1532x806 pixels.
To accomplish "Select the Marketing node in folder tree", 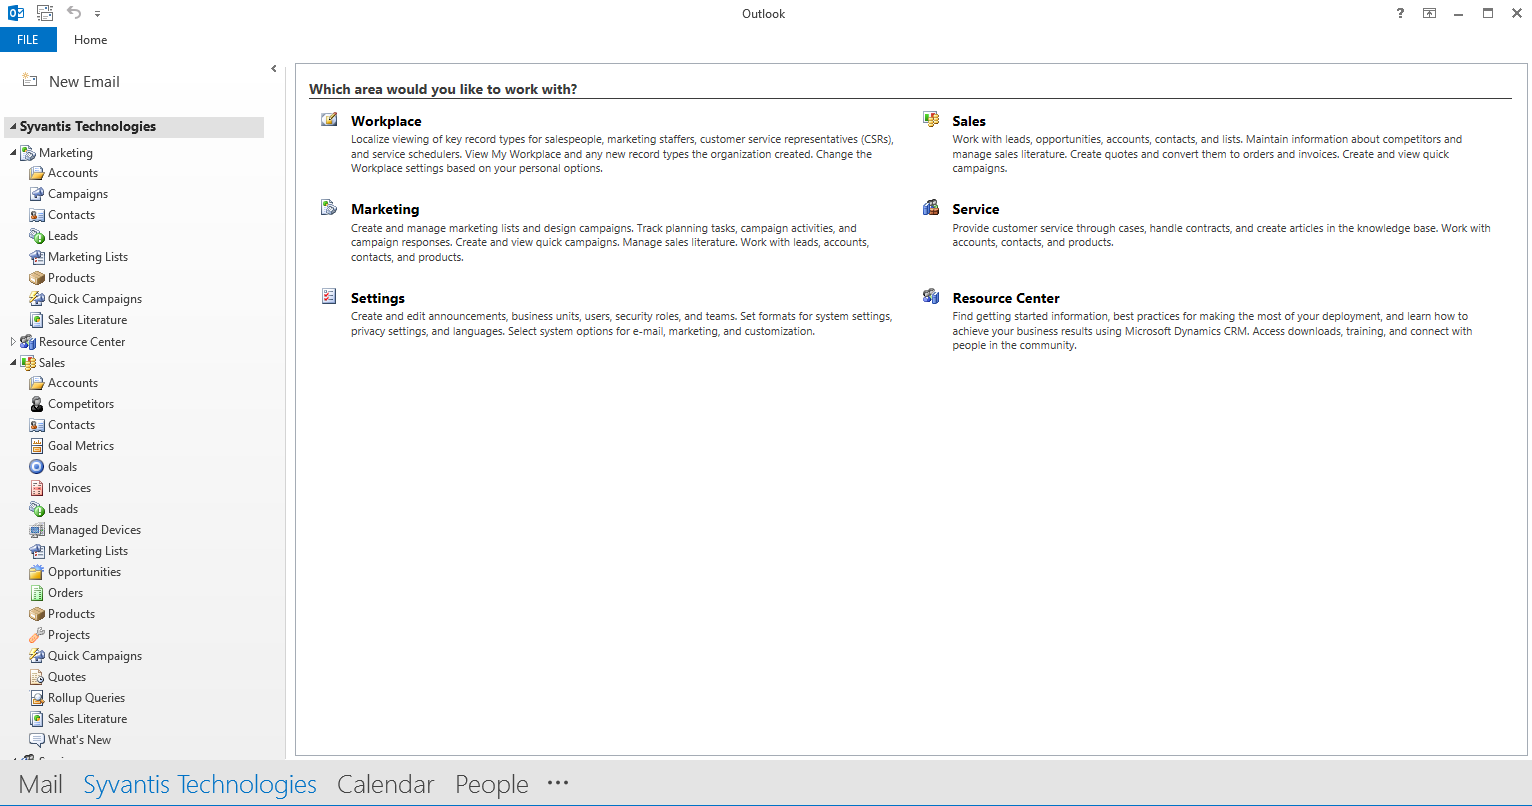I will pyautogui.click(x=66, y=153).
